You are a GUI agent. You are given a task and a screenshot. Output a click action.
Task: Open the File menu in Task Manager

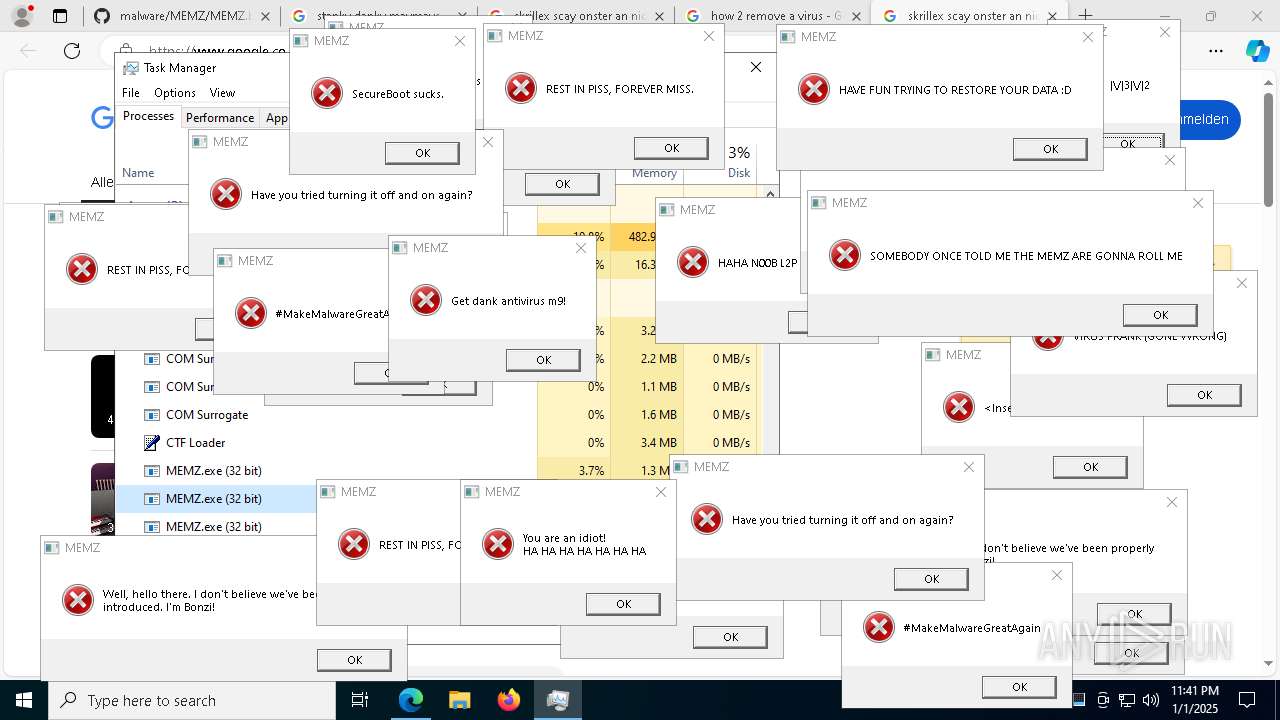131,92
